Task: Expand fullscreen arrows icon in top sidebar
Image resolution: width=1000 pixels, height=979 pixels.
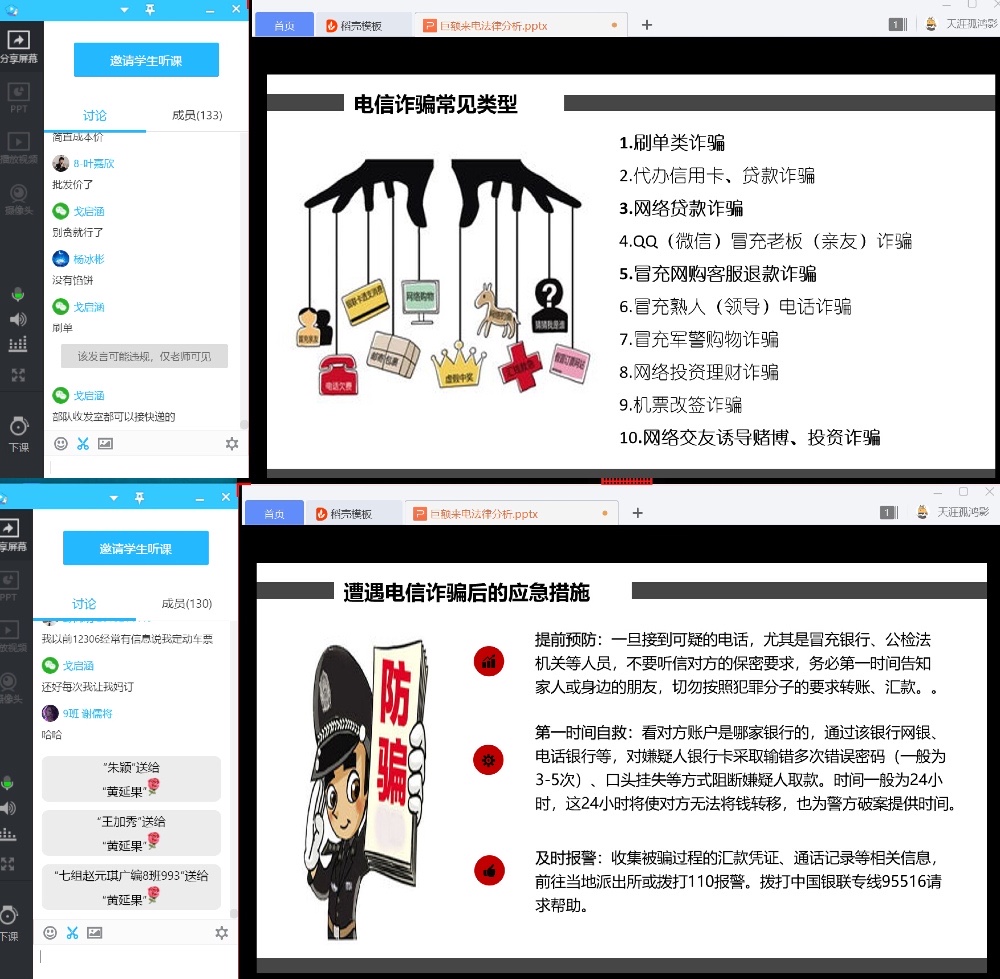Action: click(x=17, y=375)
